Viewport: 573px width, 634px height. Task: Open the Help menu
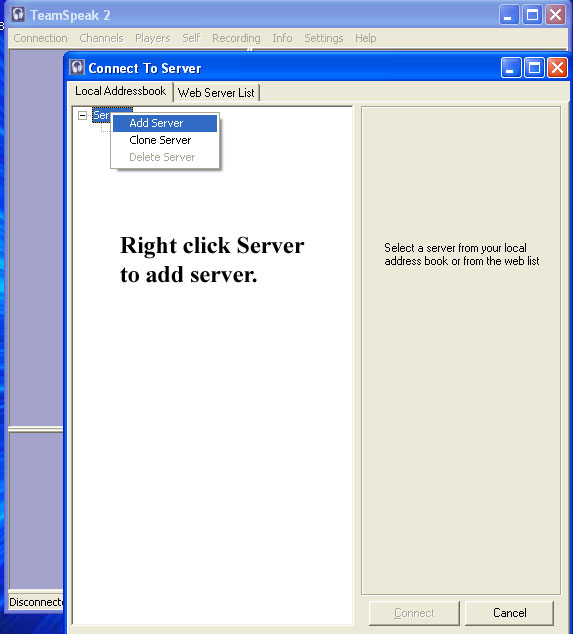point(366,38)
